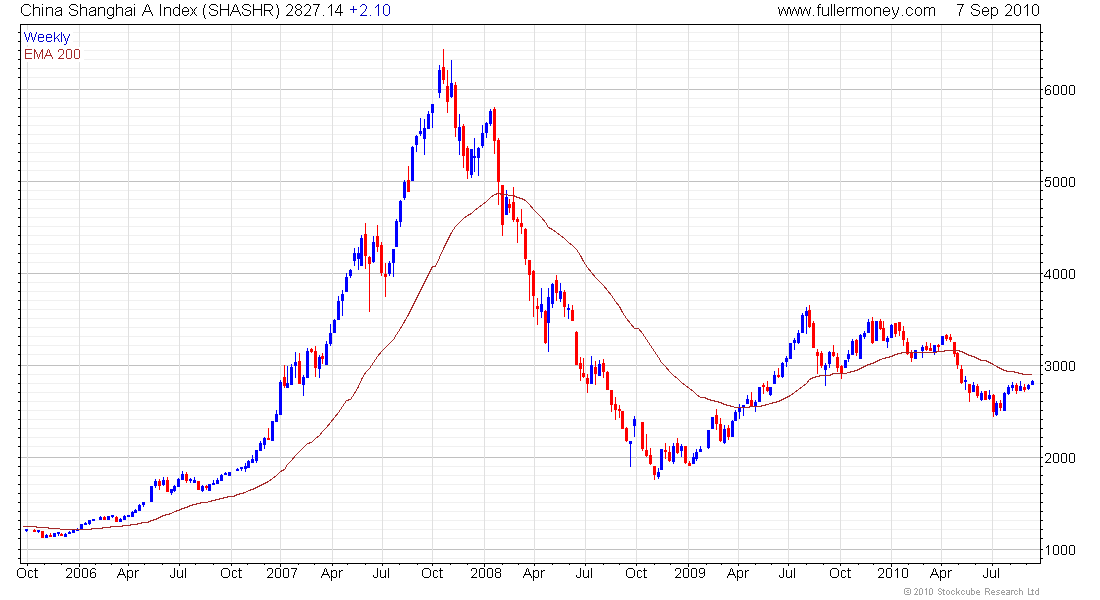Click the 2006 x-axis label
Image resolution: width=1100 pixels, height=600 pixels.
pyautogui.click(x=81, y=573)
